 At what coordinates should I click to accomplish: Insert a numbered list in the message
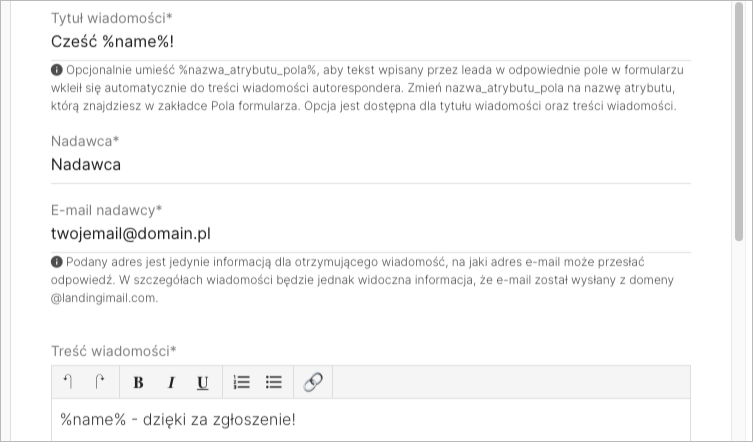[x=241, y=382]
